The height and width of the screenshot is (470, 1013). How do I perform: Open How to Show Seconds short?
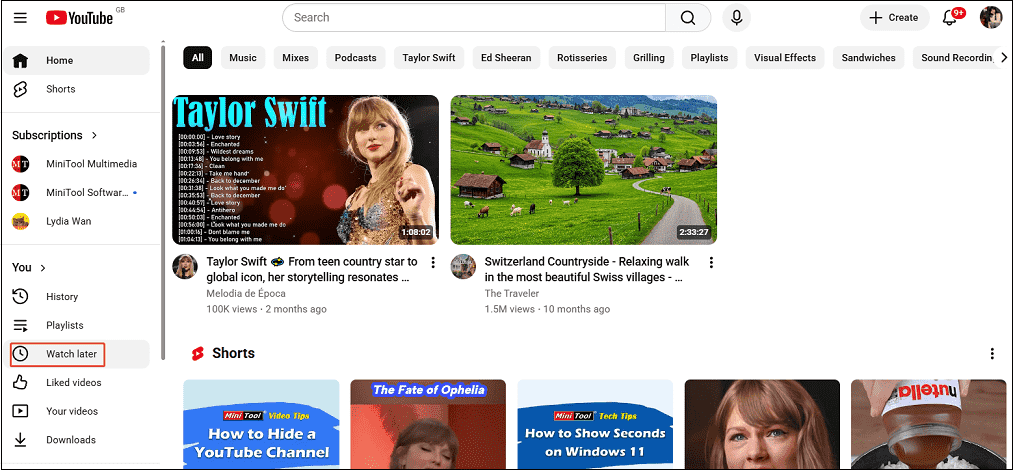point(595,424)
